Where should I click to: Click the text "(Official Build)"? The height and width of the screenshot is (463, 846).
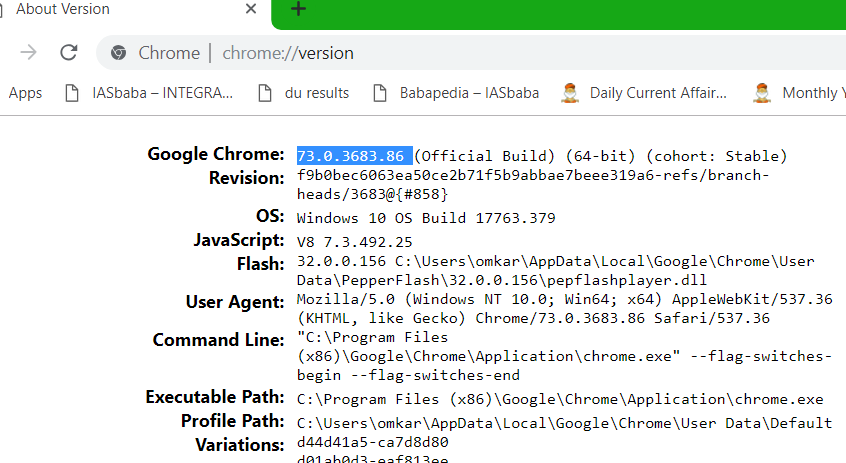[485, 156]
